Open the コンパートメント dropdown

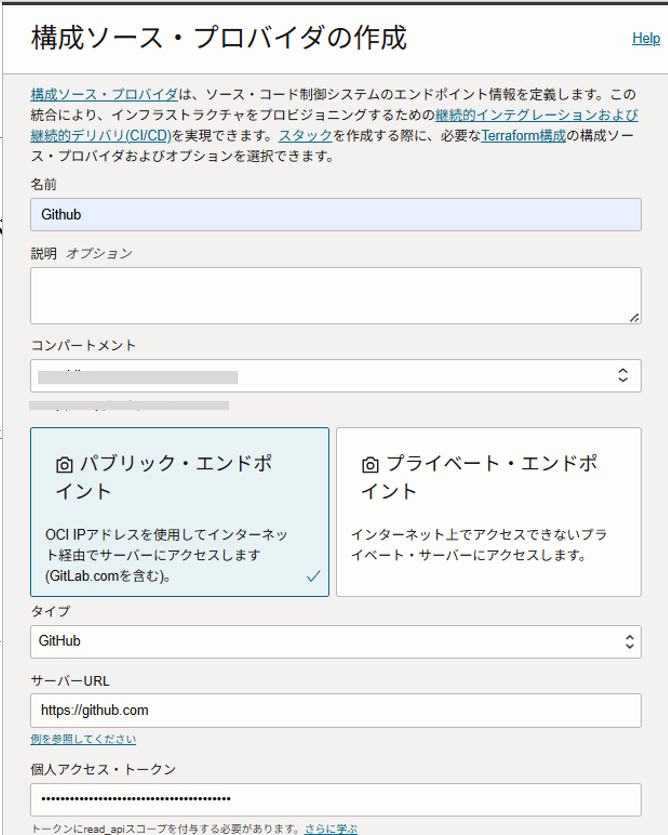336,375
